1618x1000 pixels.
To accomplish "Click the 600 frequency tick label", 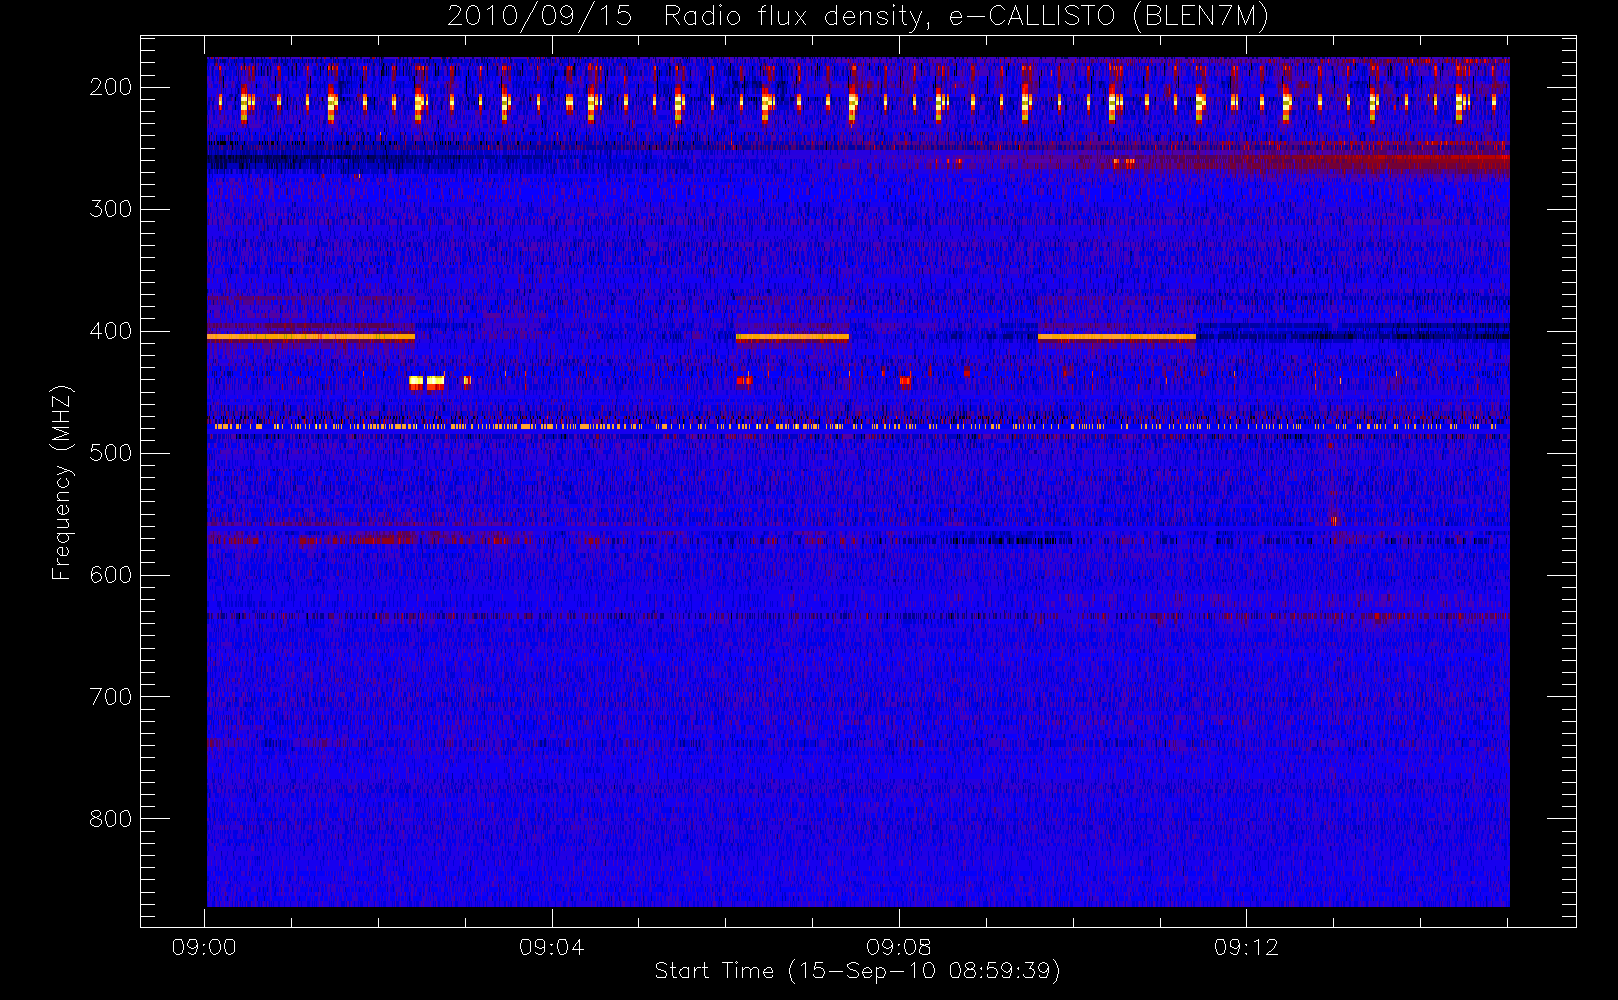I will [x=111, y=575].
